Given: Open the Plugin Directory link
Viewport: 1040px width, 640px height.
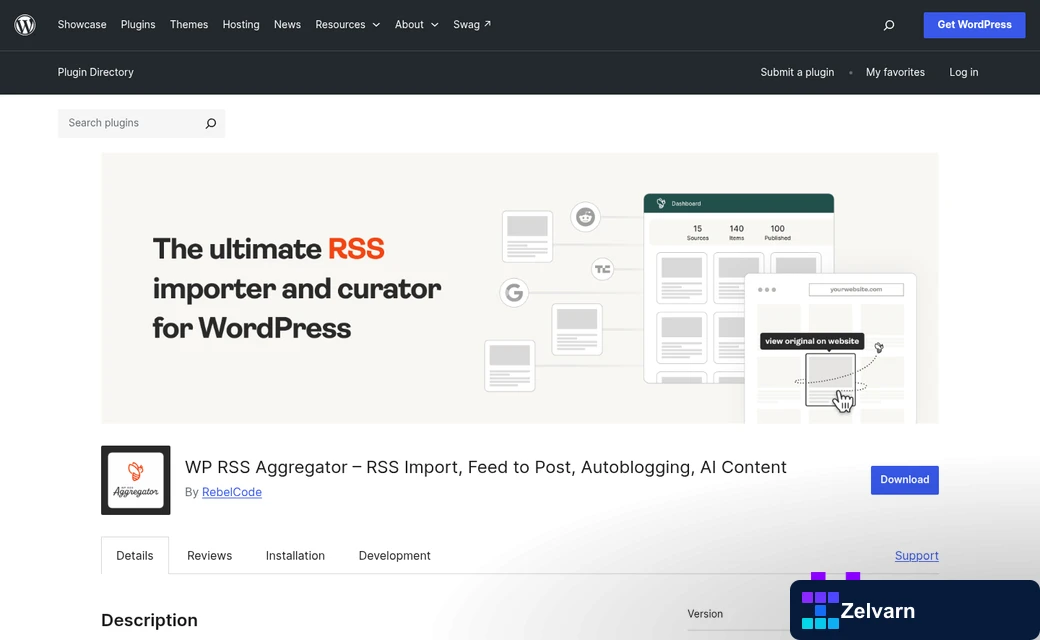Looking at the screenshot, I should coord(96,72).
